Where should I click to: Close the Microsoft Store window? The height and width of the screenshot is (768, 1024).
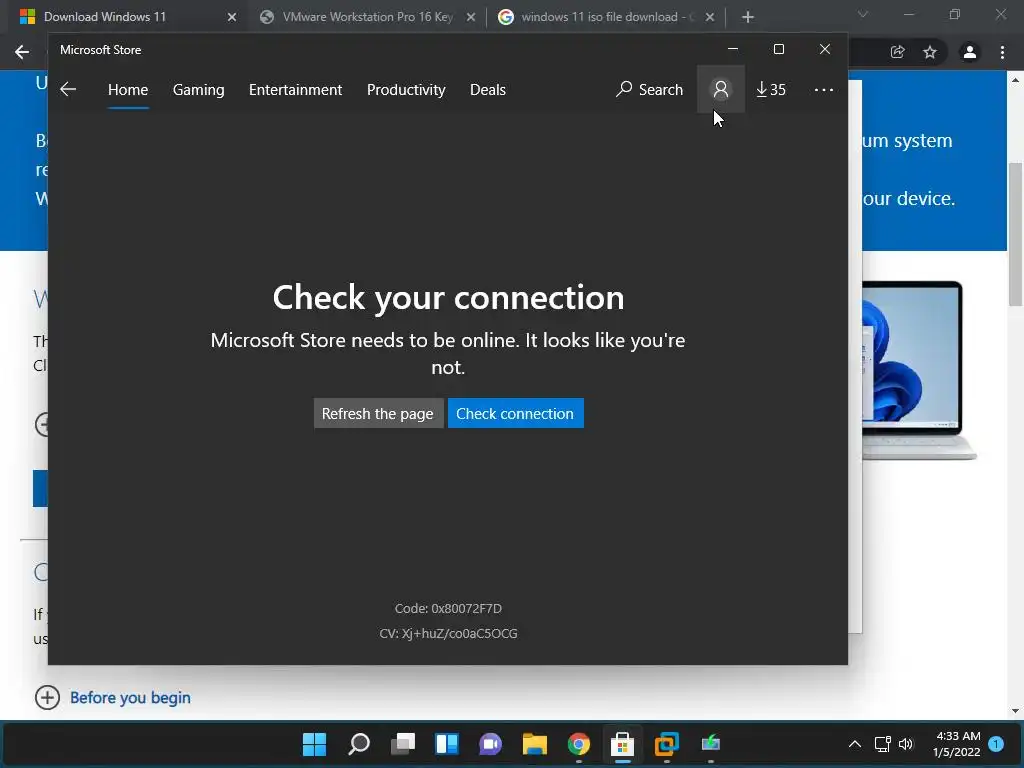[825, 49]
